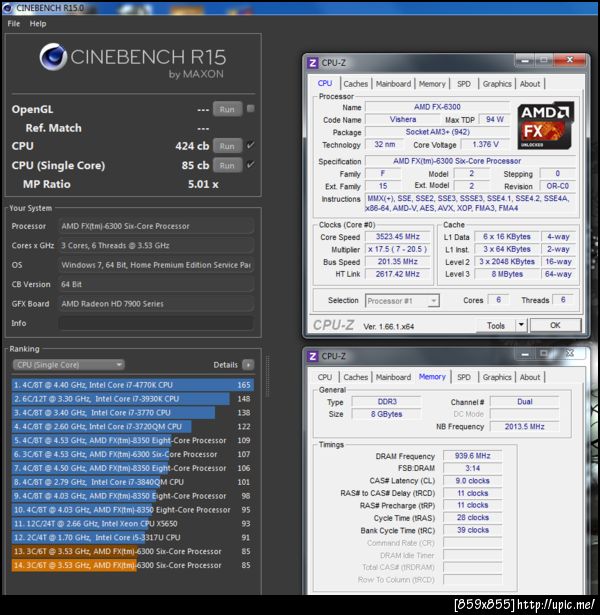Select ranking entry Intel Core i7-4770K CPU
The height and width of the screenshot is (615, 600).
click(x=133, y=385)
